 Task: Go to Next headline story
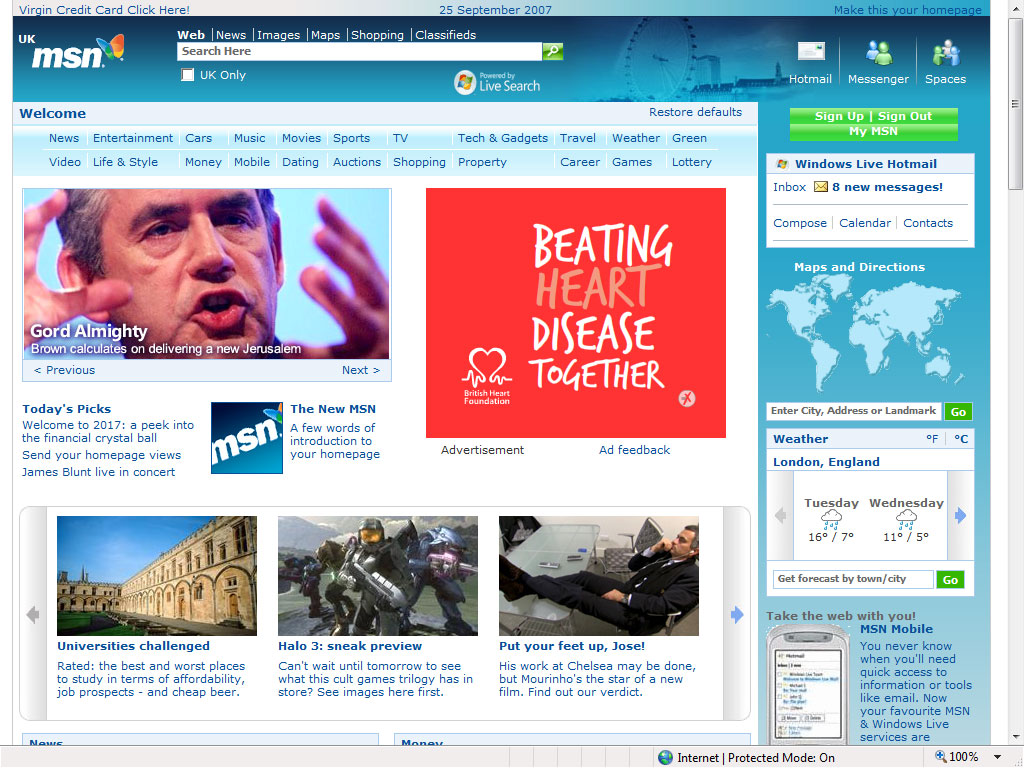pyautogui.click(x=360, y=370)
